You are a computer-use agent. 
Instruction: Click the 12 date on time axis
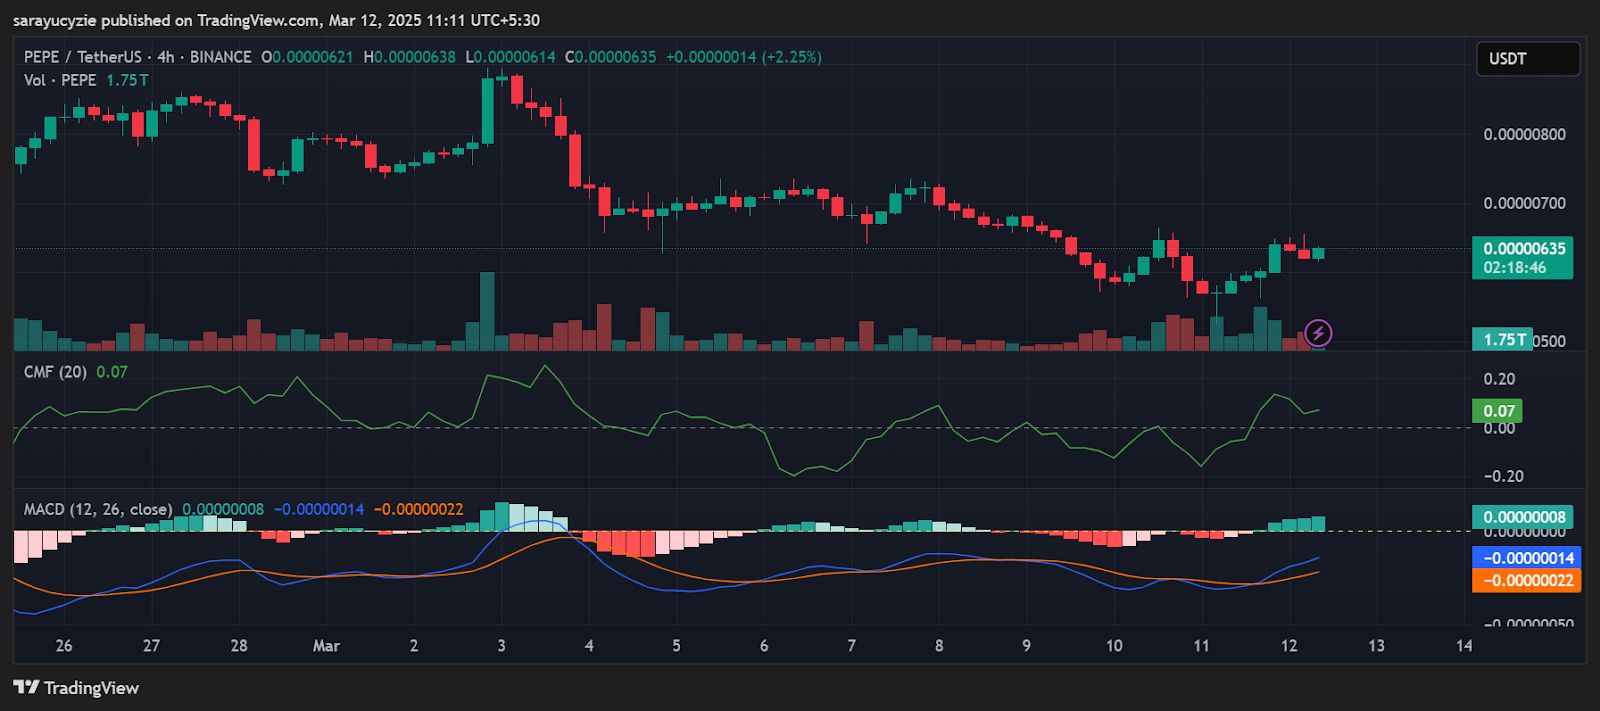[x=1289, y=646]
